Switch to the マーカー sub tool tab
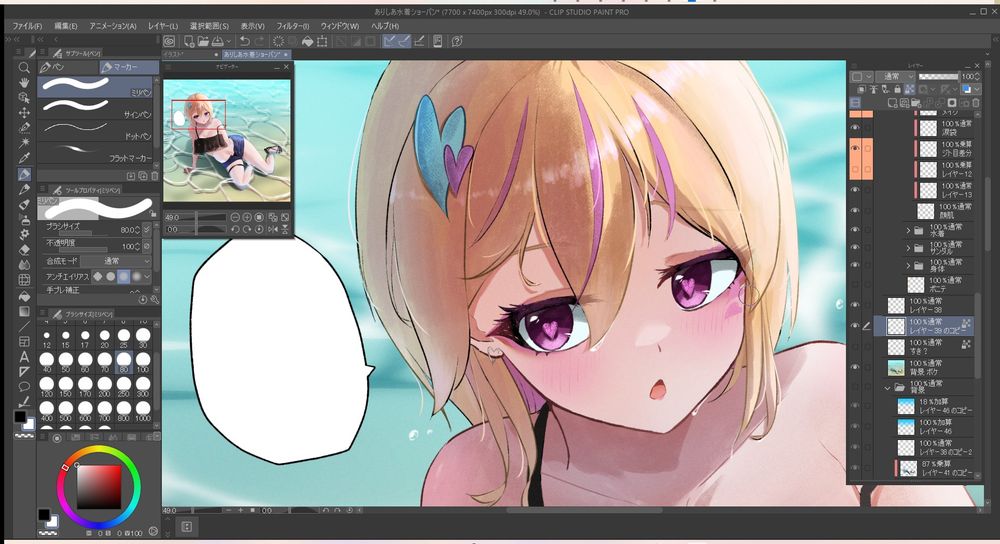 [x=129, y=67]
